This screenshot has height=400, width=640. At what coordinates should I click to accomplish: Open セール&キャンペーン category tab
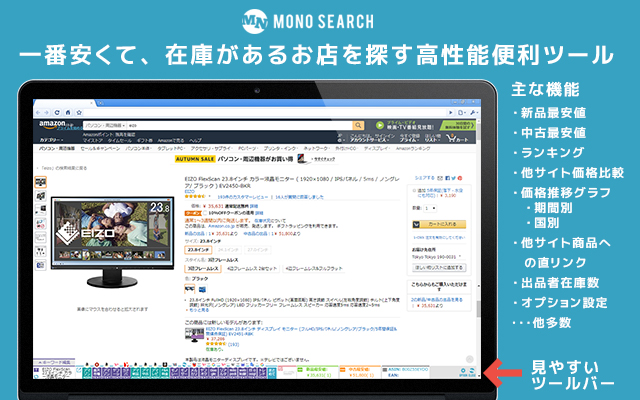click(100, 149)
